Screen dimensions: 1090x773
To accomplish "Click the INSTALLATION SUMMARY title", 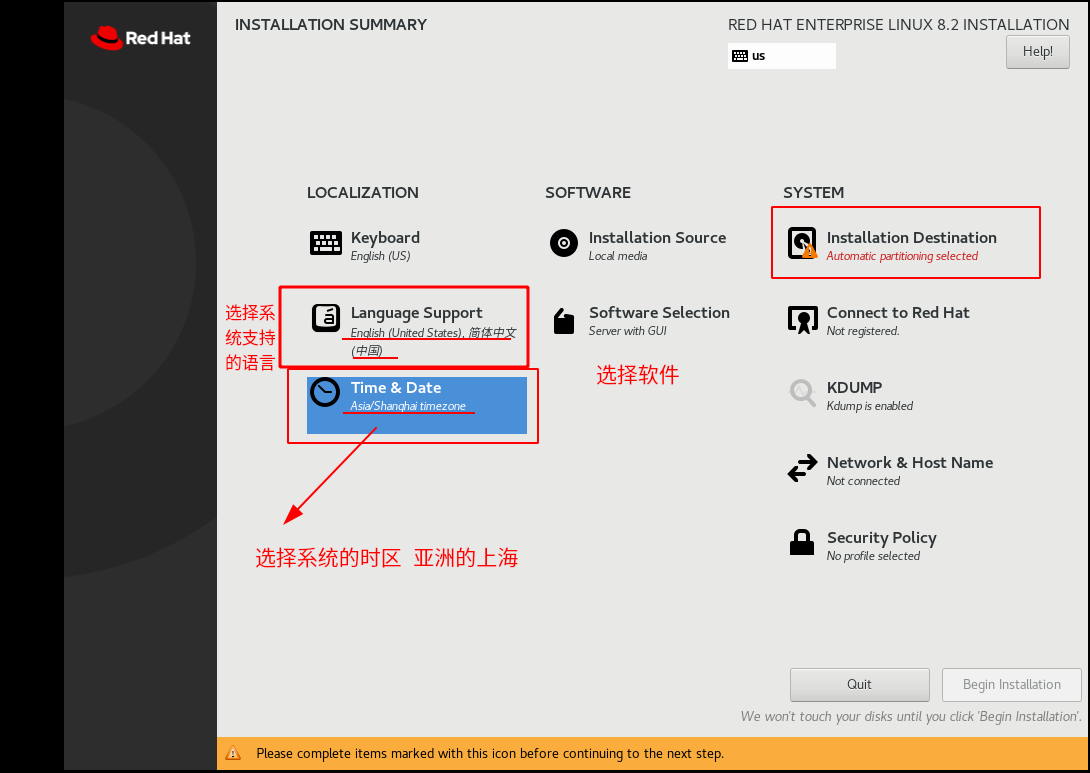I will [331, 24].
